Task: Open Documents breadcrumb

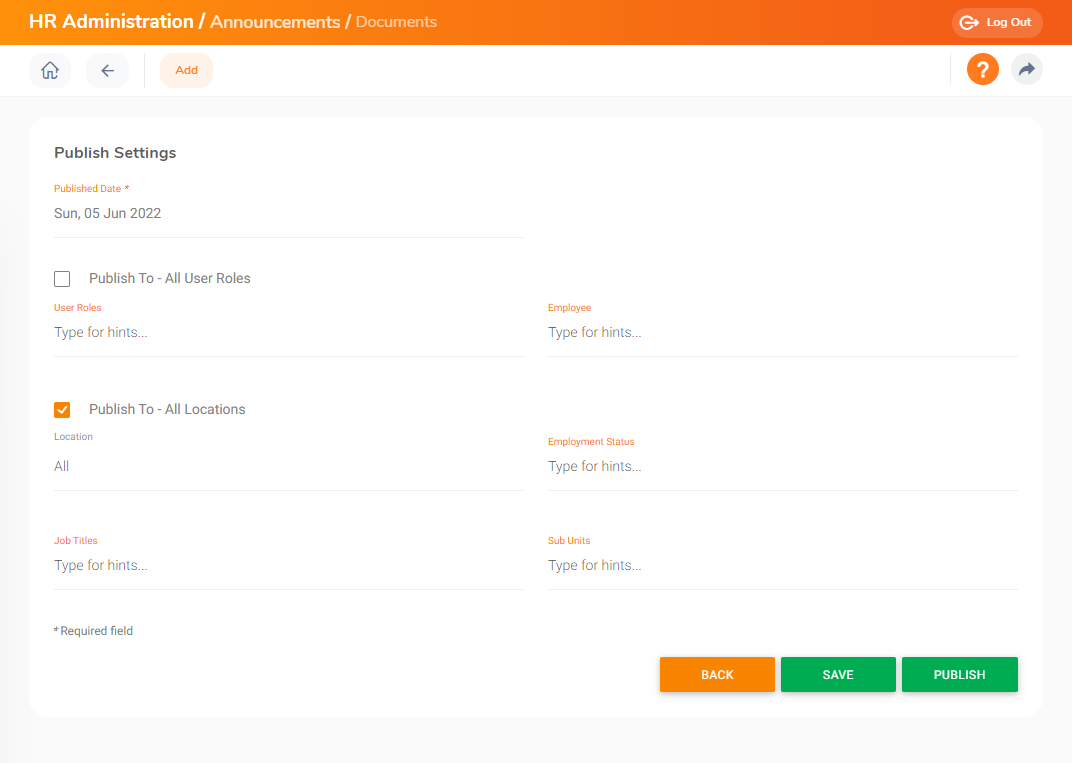Action: 396,22
